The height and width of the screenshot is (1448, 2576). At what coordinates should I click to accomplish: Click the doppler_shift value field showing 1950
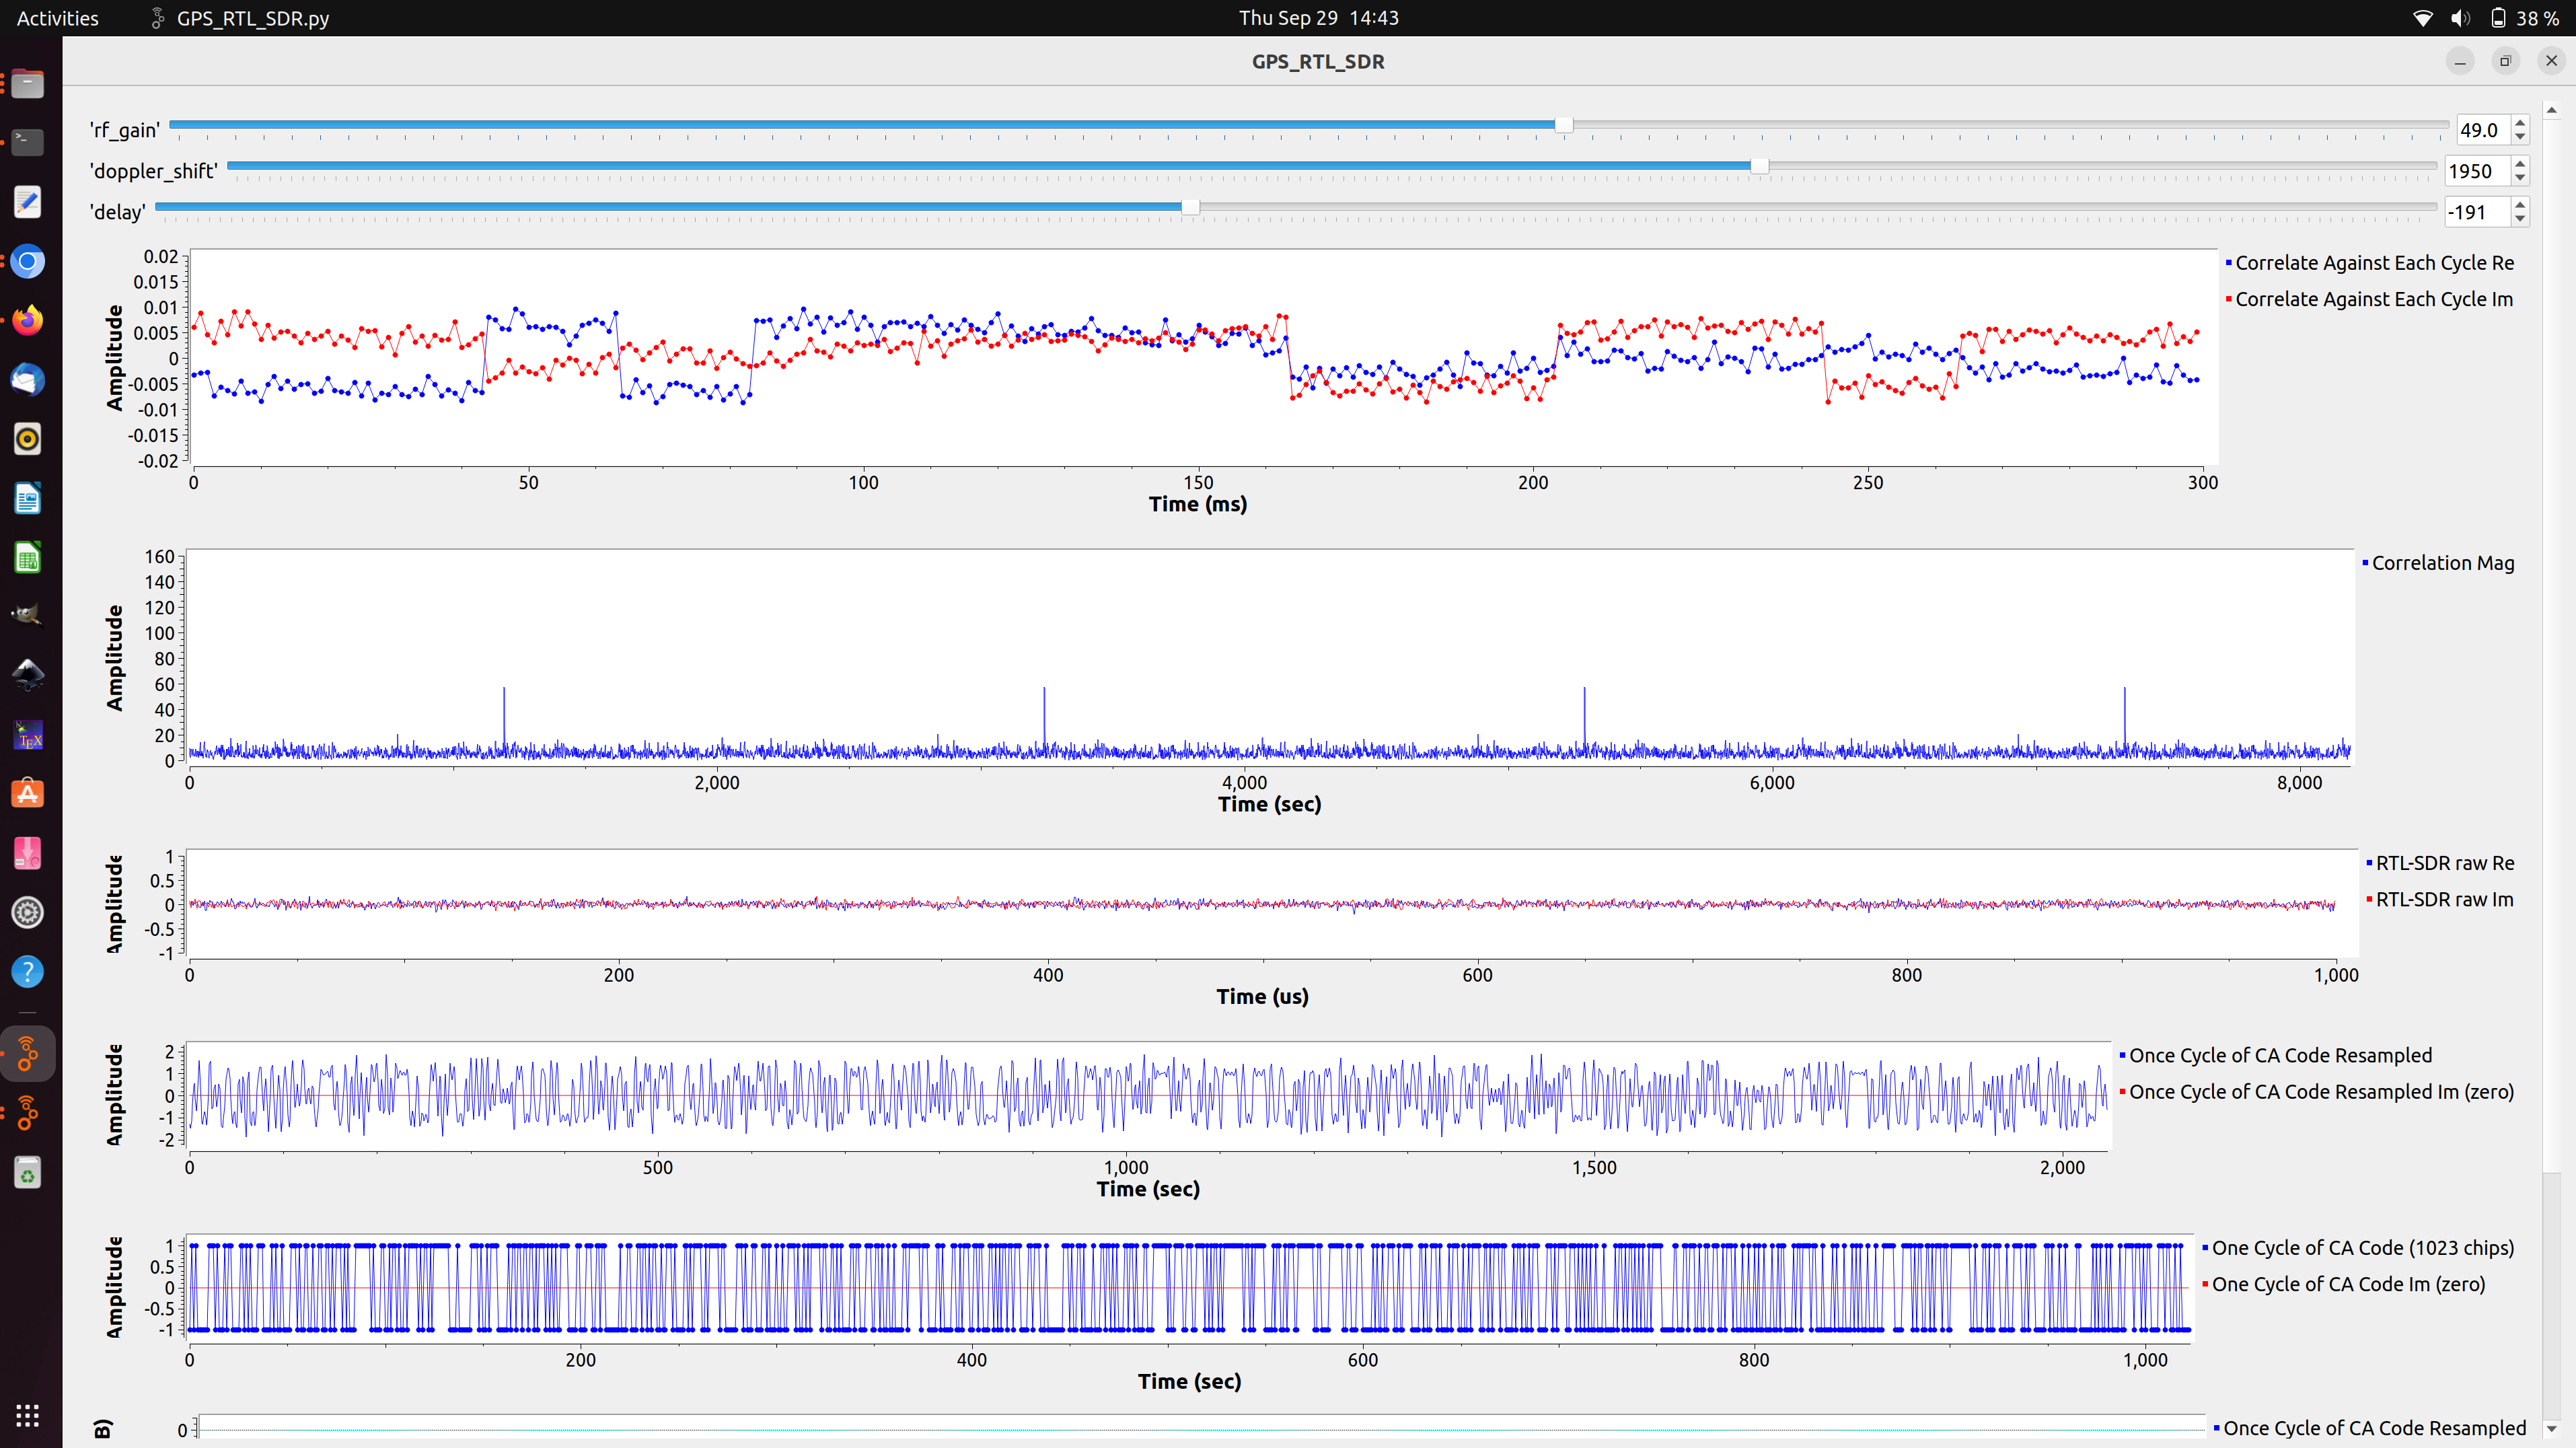click(2477, 171)
